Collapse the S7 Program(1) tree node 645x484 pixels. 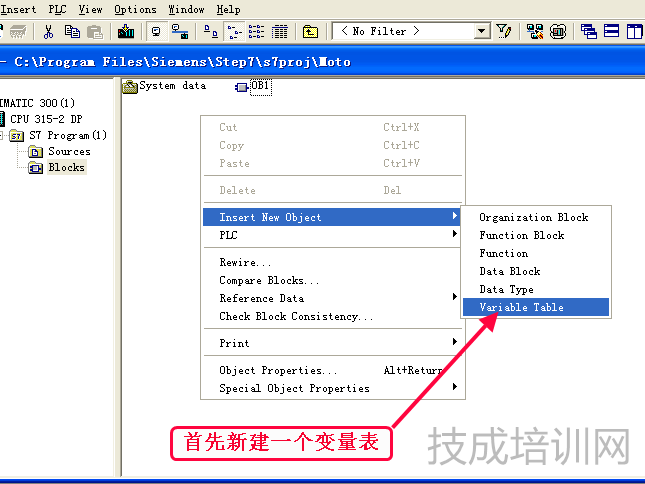pos(4,135)
